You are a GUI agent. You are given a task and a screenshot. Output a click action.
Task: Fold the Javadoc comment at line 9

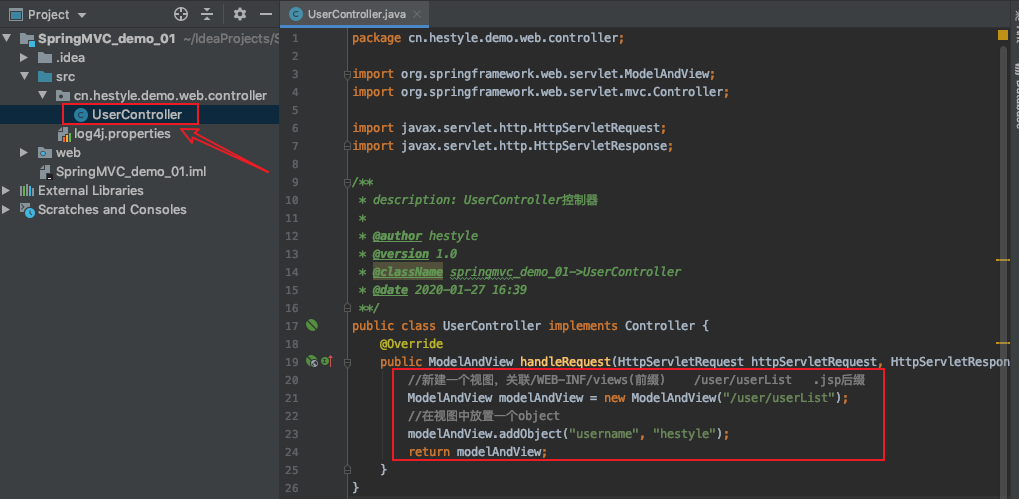coord(347,183)
